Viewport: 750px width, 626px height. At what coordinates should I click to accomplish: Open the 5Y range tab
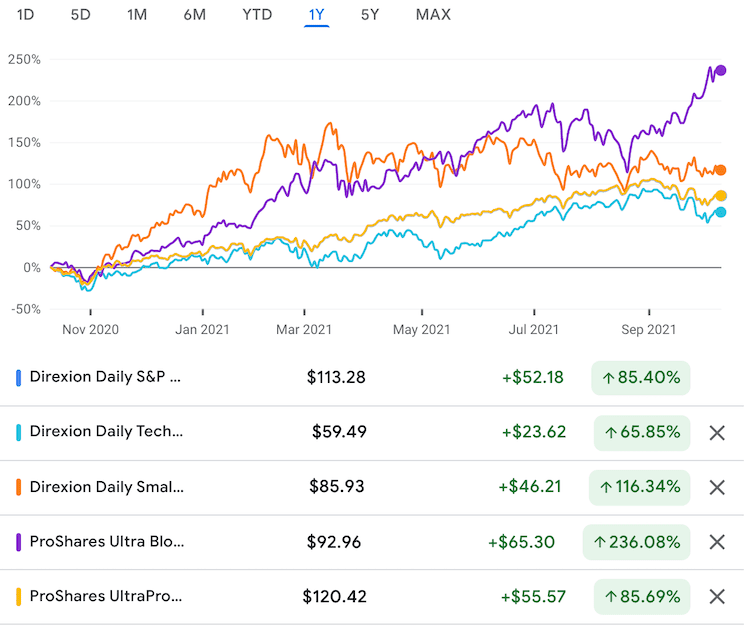click(x=370, y=15)
